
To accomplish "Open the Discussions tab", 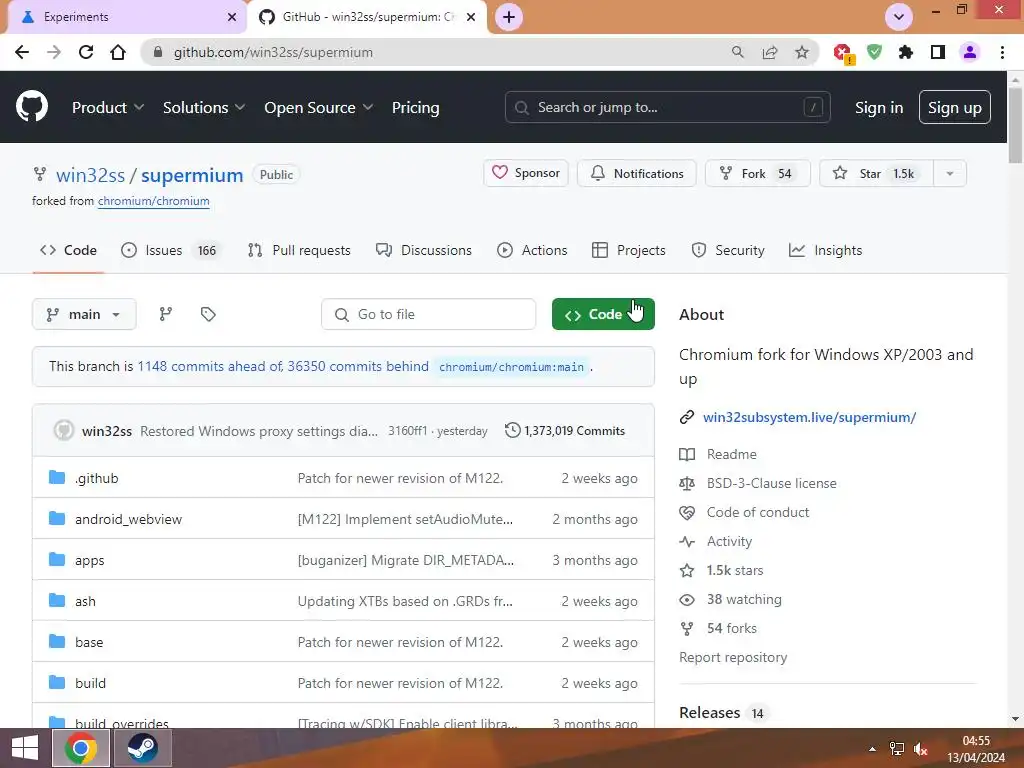I will tap(424, 250).
